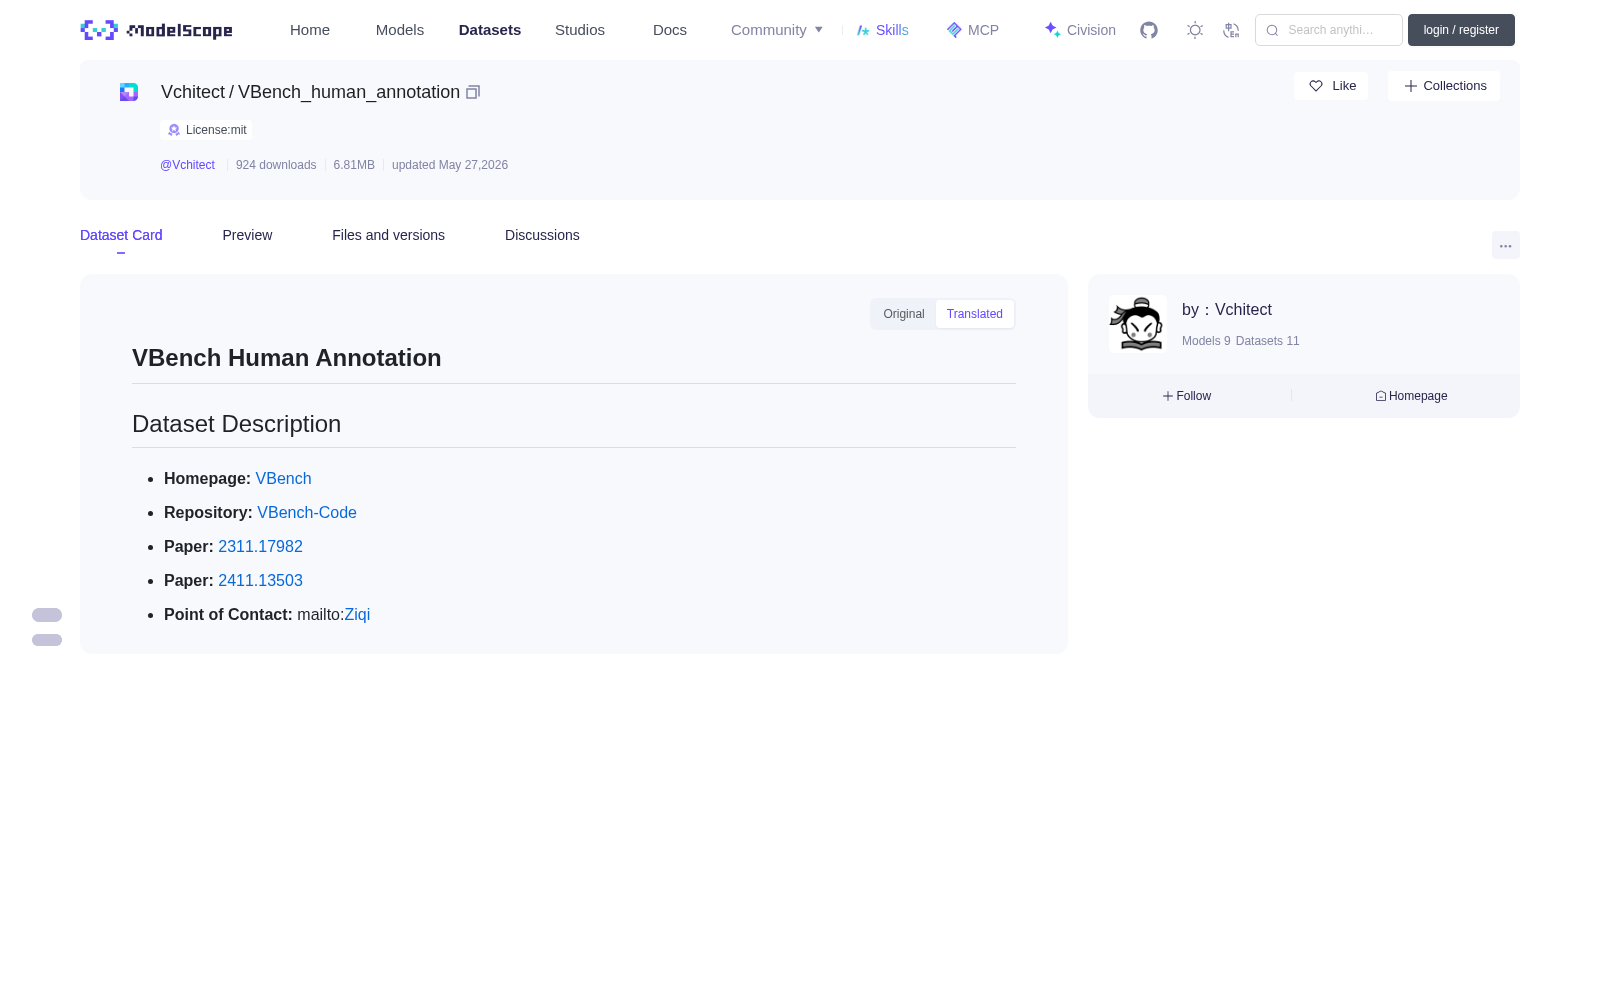
Task: Open the Datasets section
Action: [x=490, y=30]
